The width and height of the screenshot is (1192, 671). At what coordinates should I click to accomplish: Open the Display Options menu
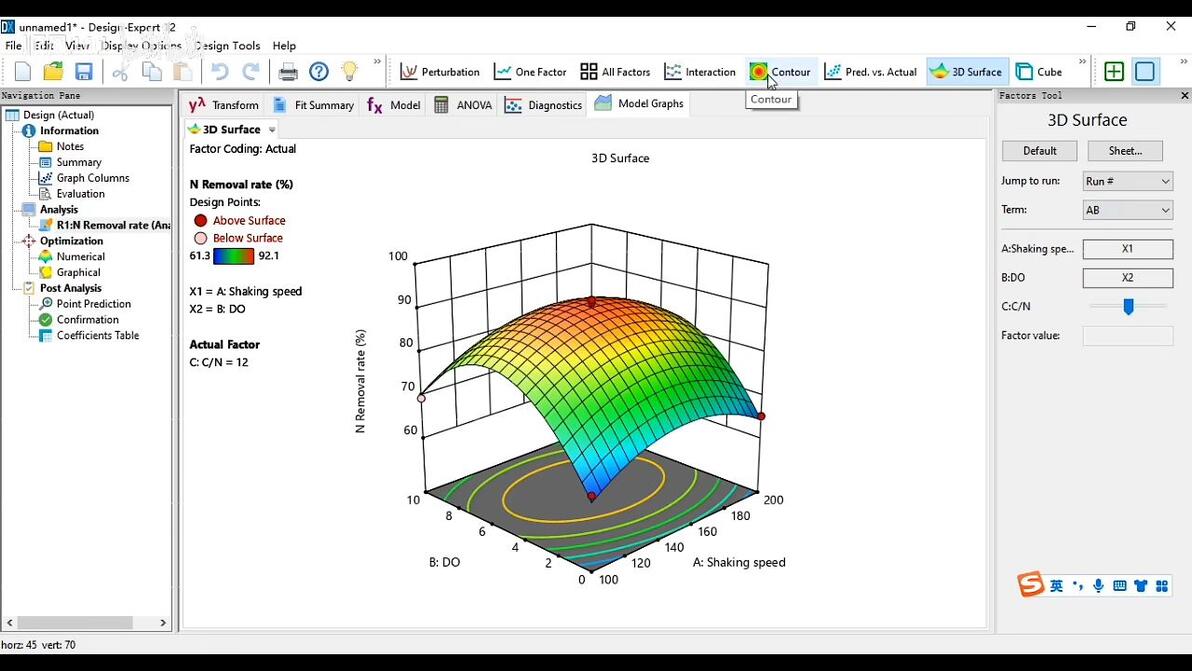[x=141, y=46]
